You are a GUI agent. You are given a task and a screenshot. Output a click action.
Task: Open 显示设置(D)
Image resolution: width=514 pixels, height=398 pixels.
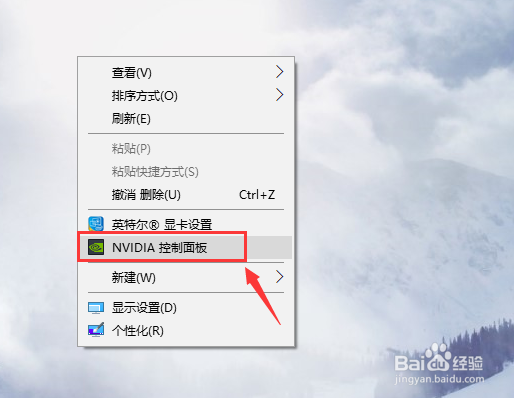pos(186,308)
